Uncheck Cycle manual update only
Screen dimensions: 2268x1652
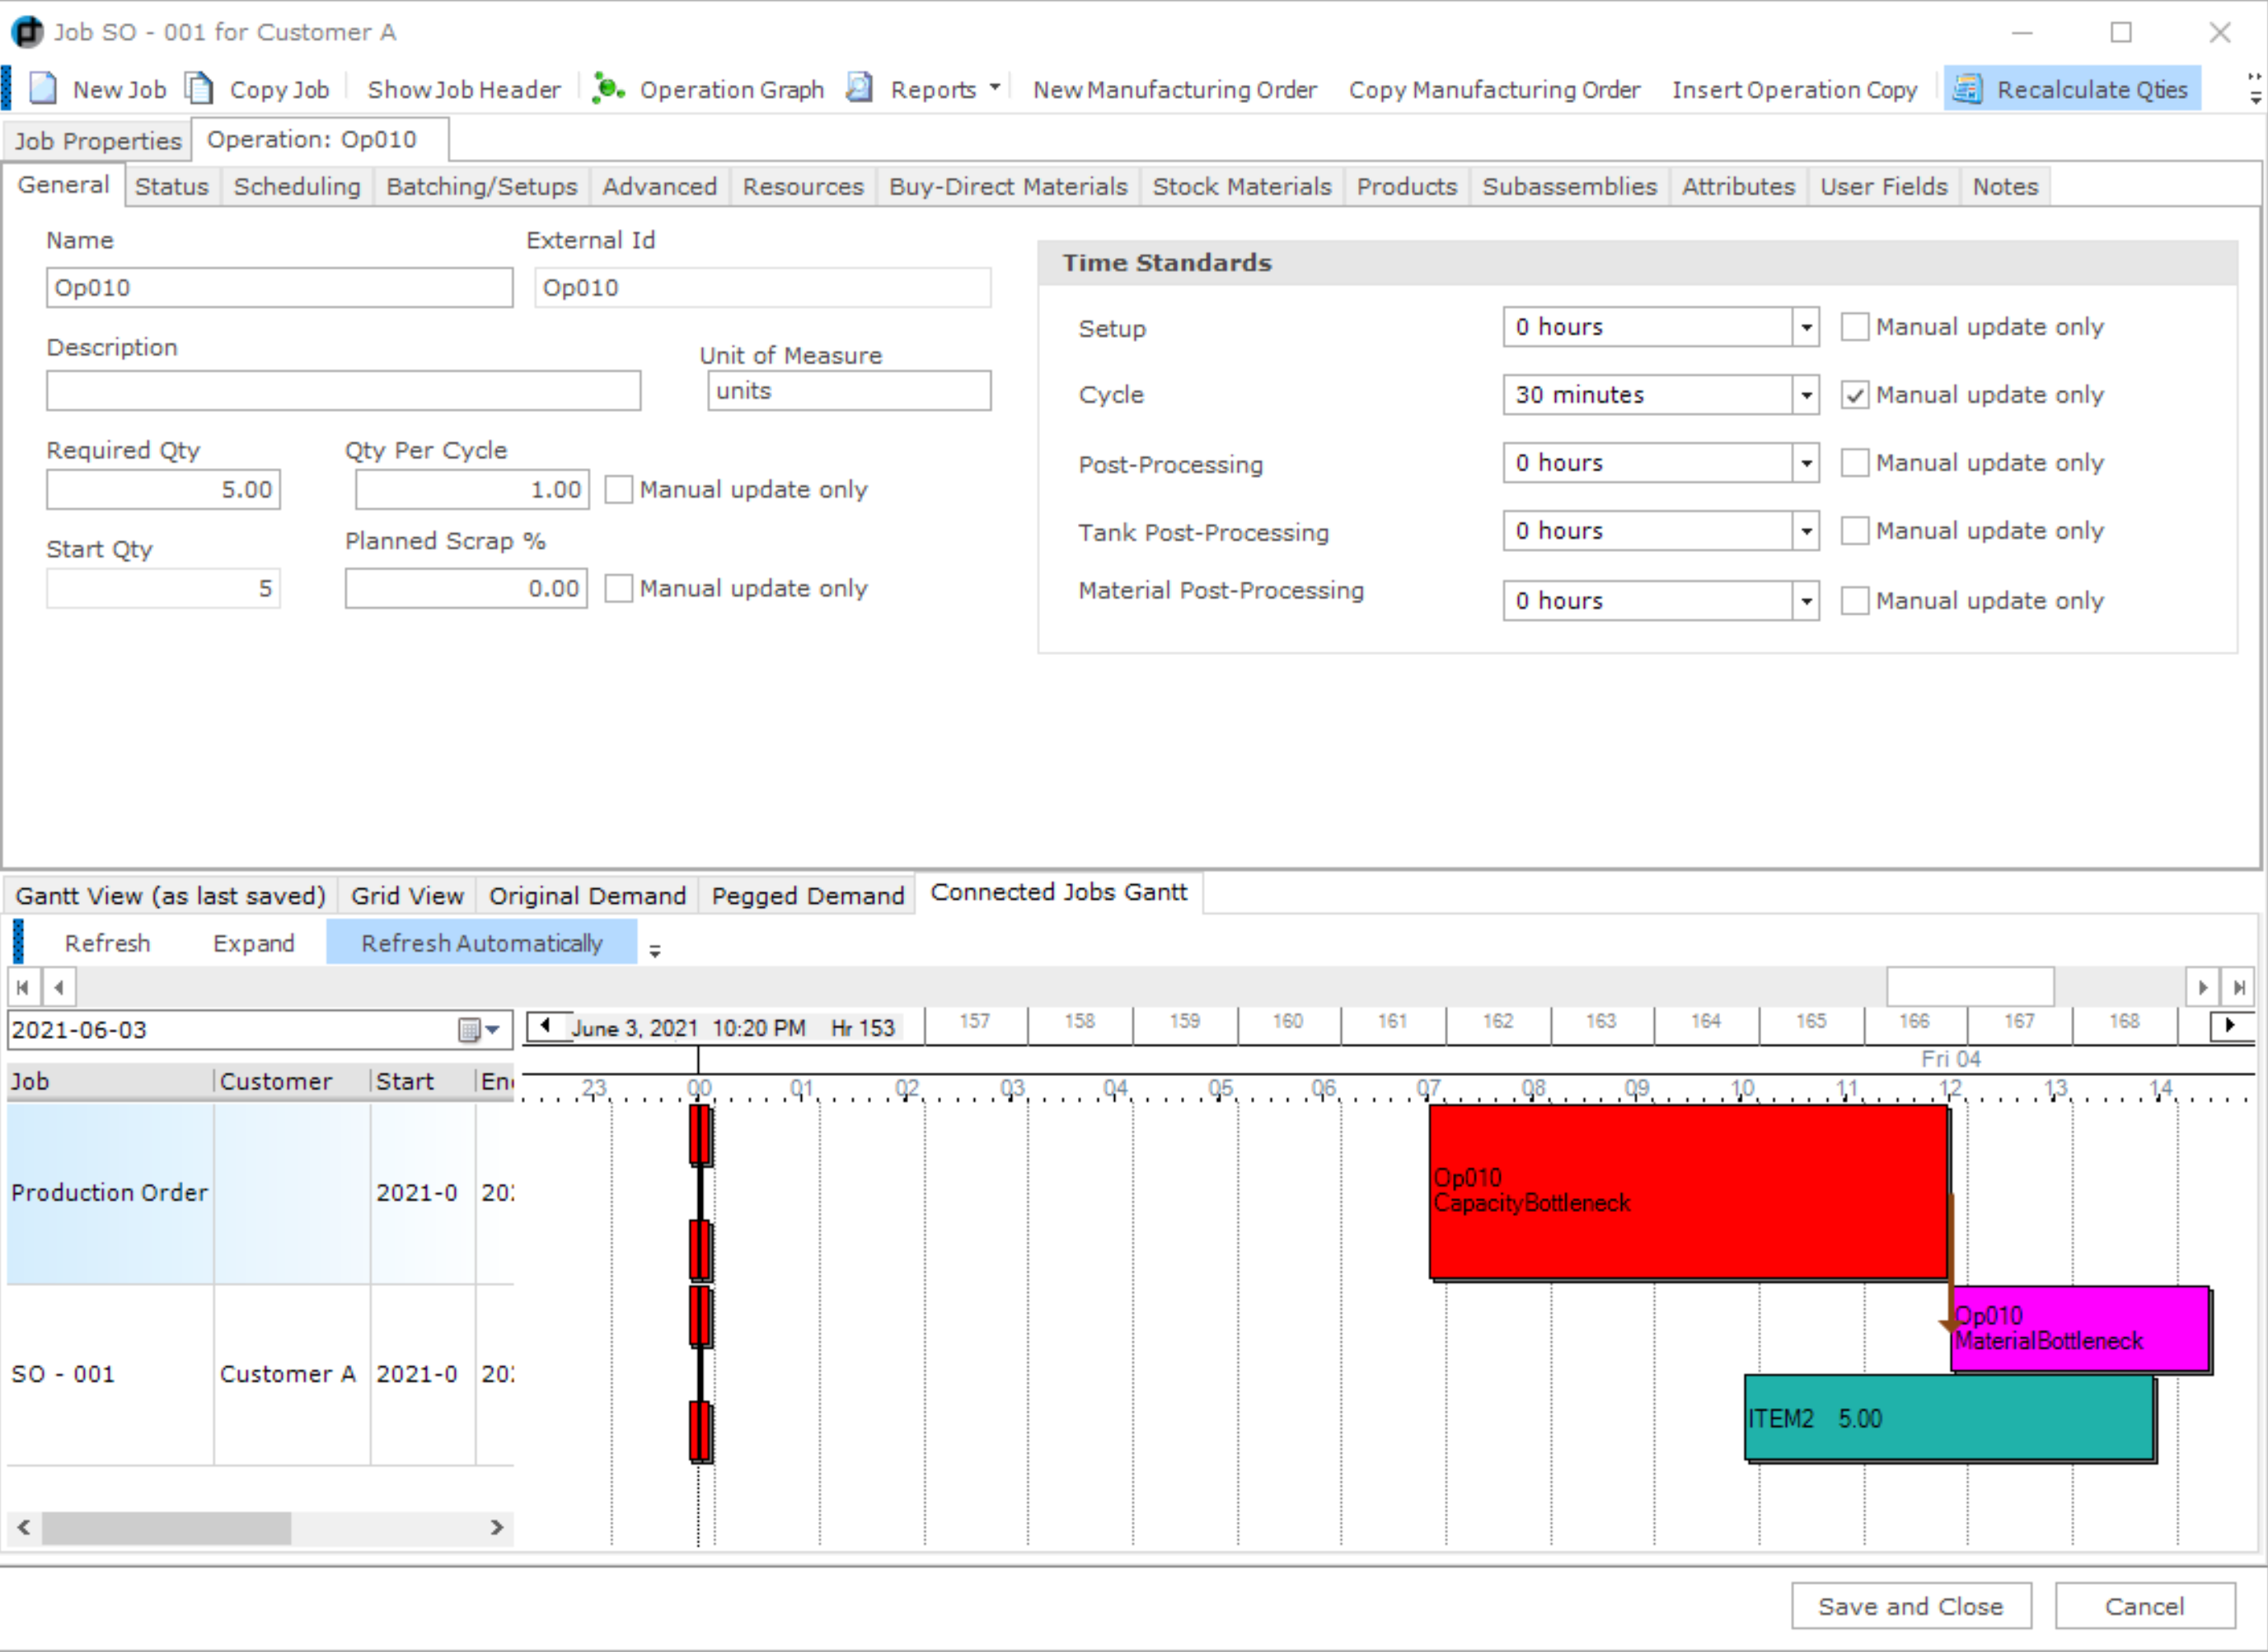click(1855, 395)
